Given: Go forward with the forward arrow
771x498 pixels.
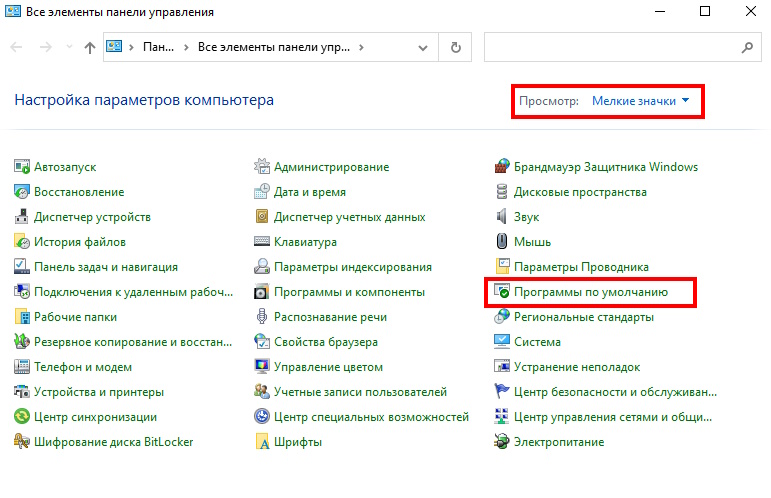Looking at the screenshot, I should pos(45,47).
